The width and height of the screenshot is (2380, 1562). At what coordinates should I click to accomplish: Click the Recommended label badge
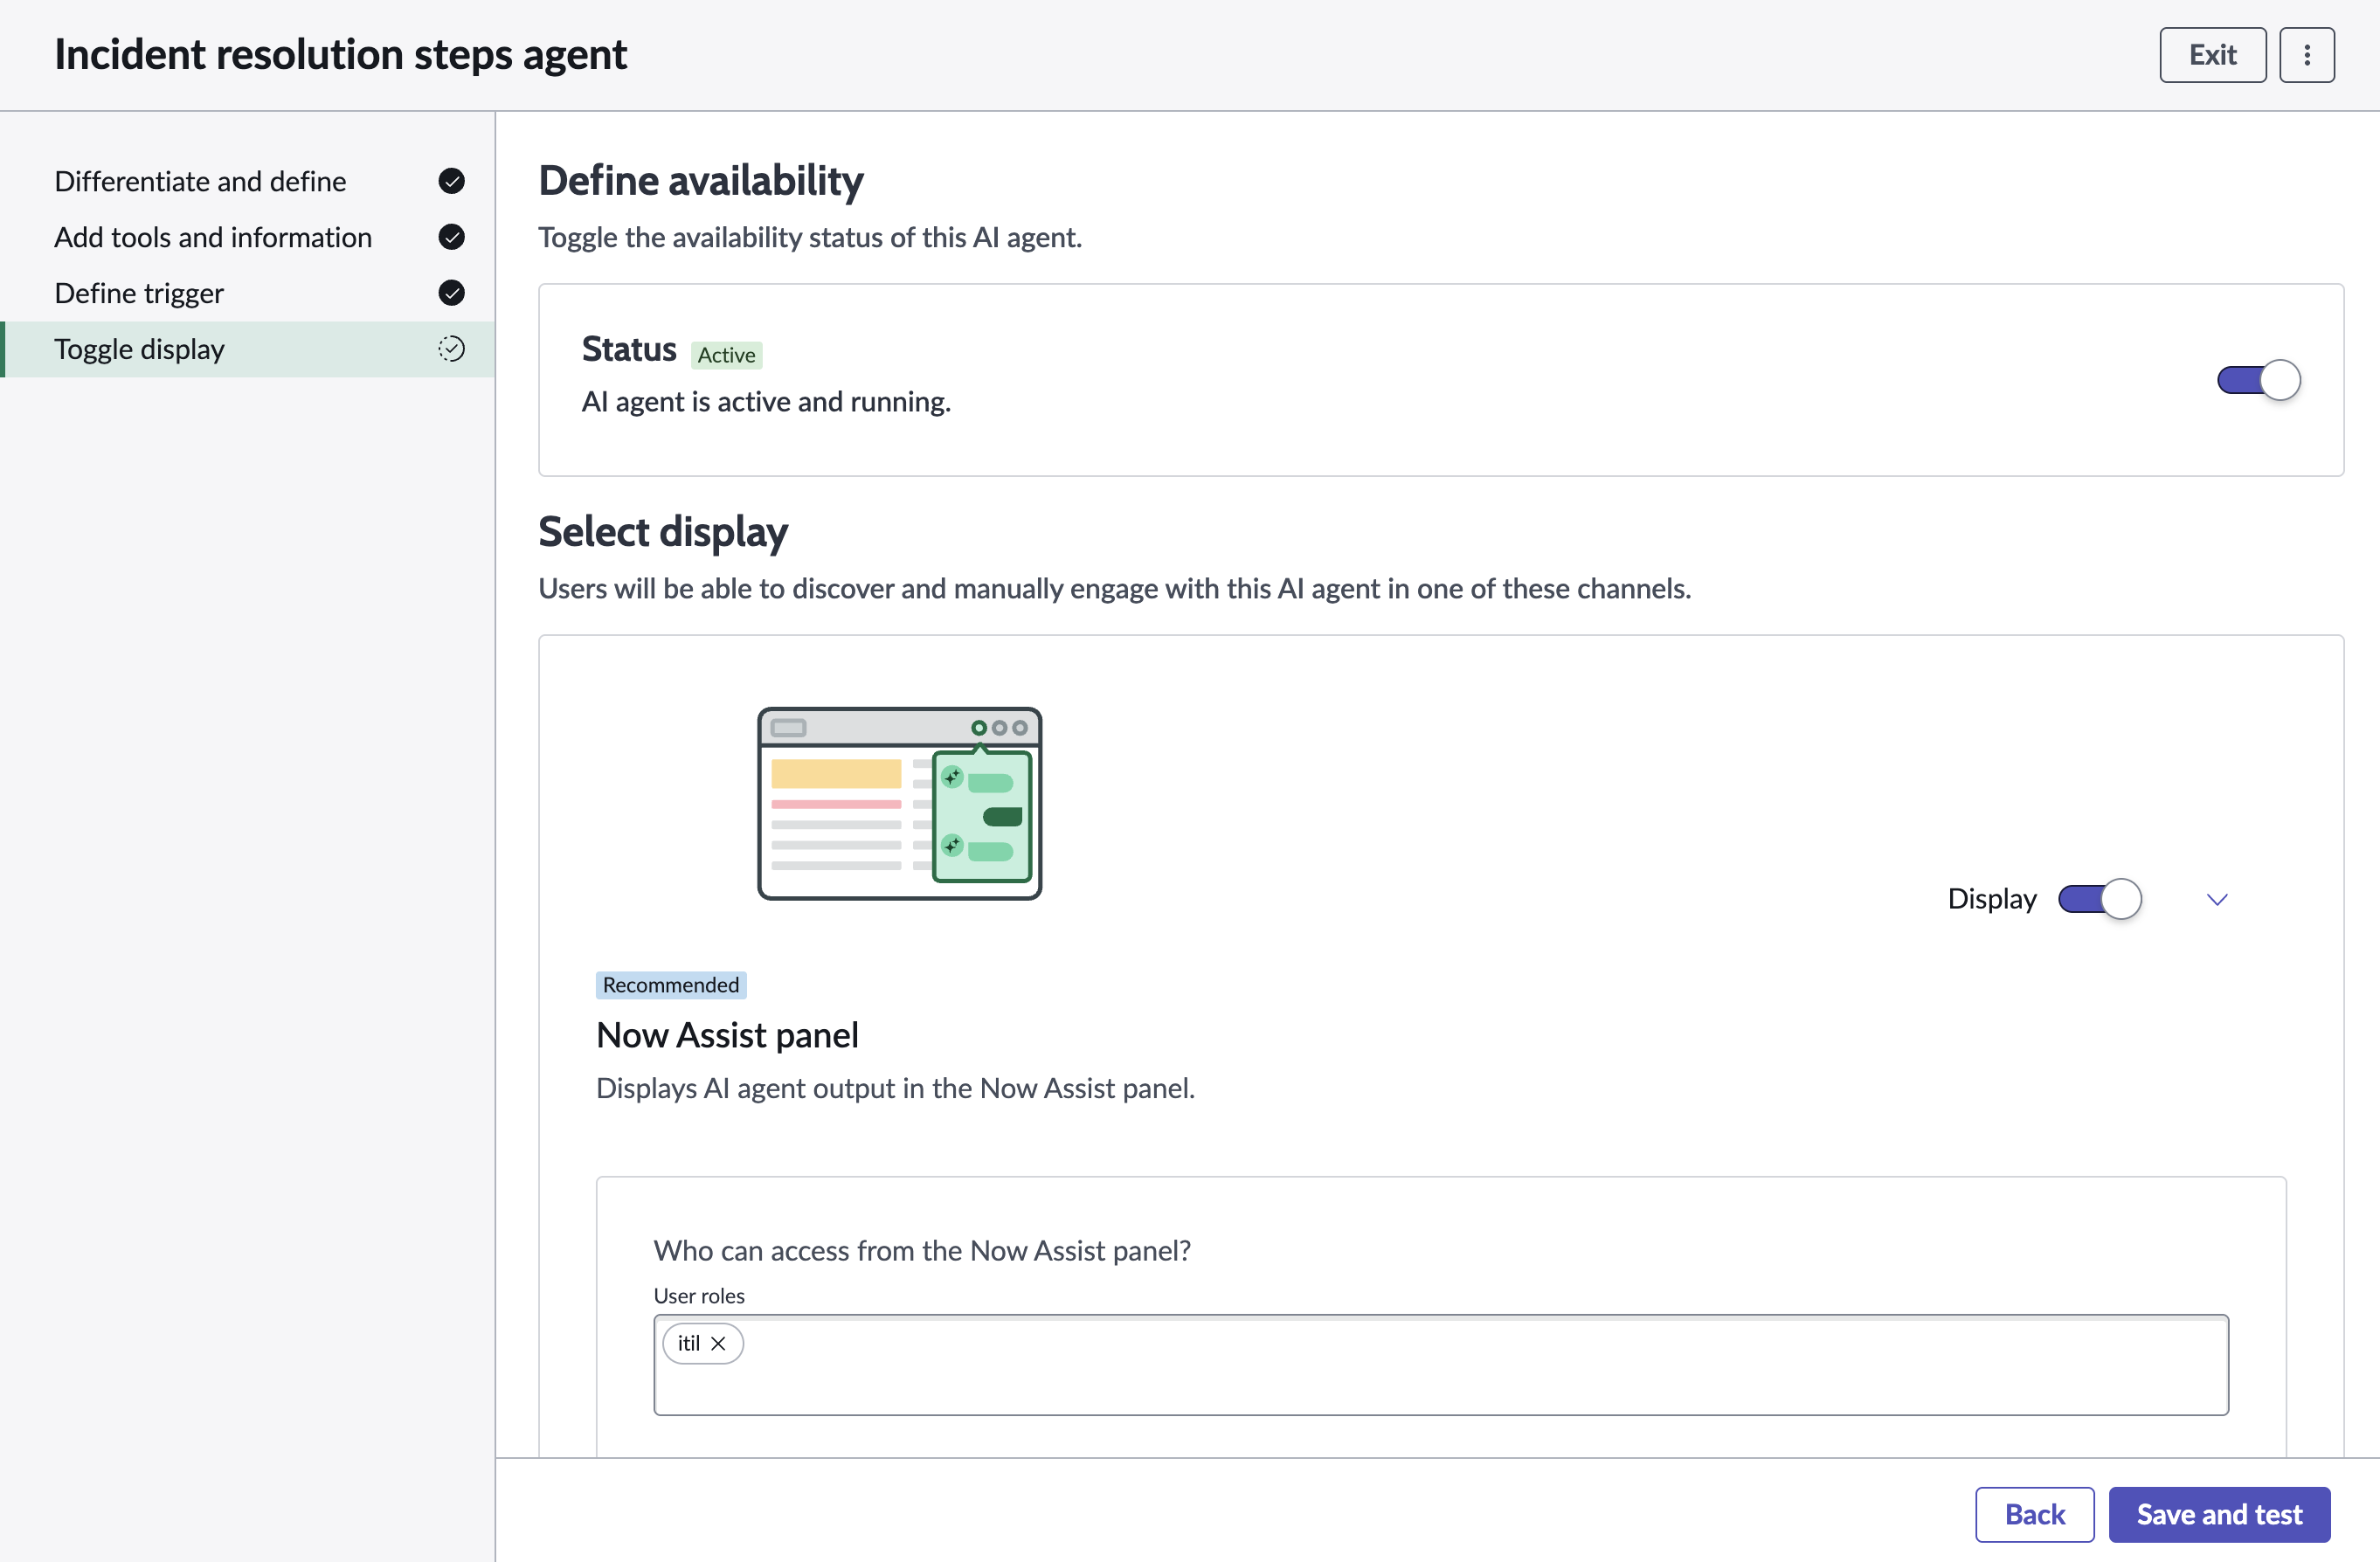[x=671, y=985]
